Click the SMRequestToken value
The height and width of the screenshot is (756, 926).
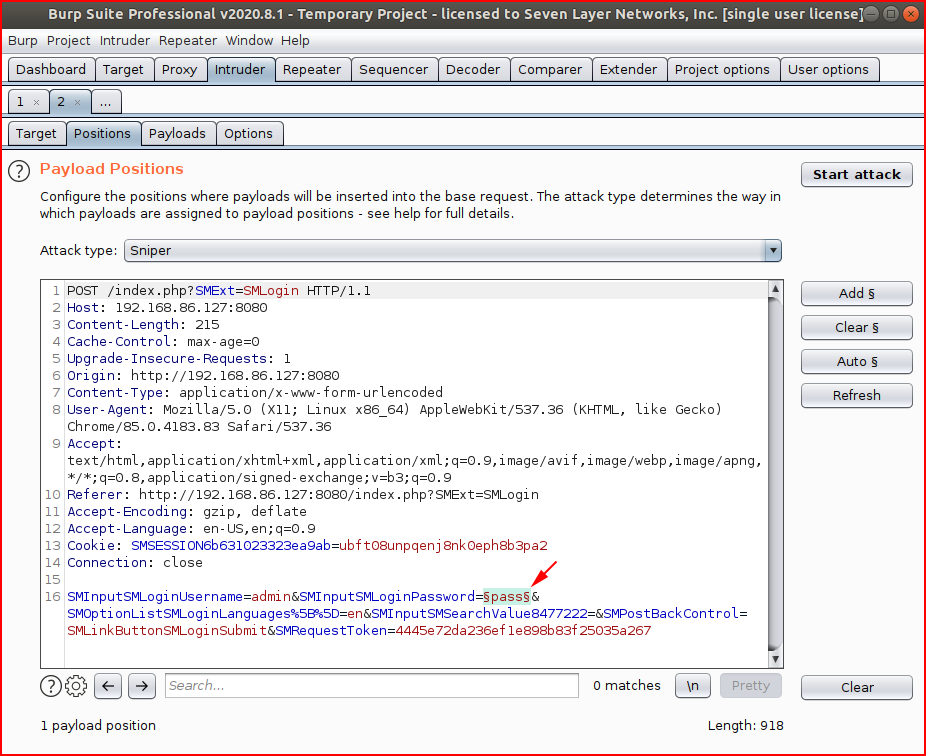point(523,631)
